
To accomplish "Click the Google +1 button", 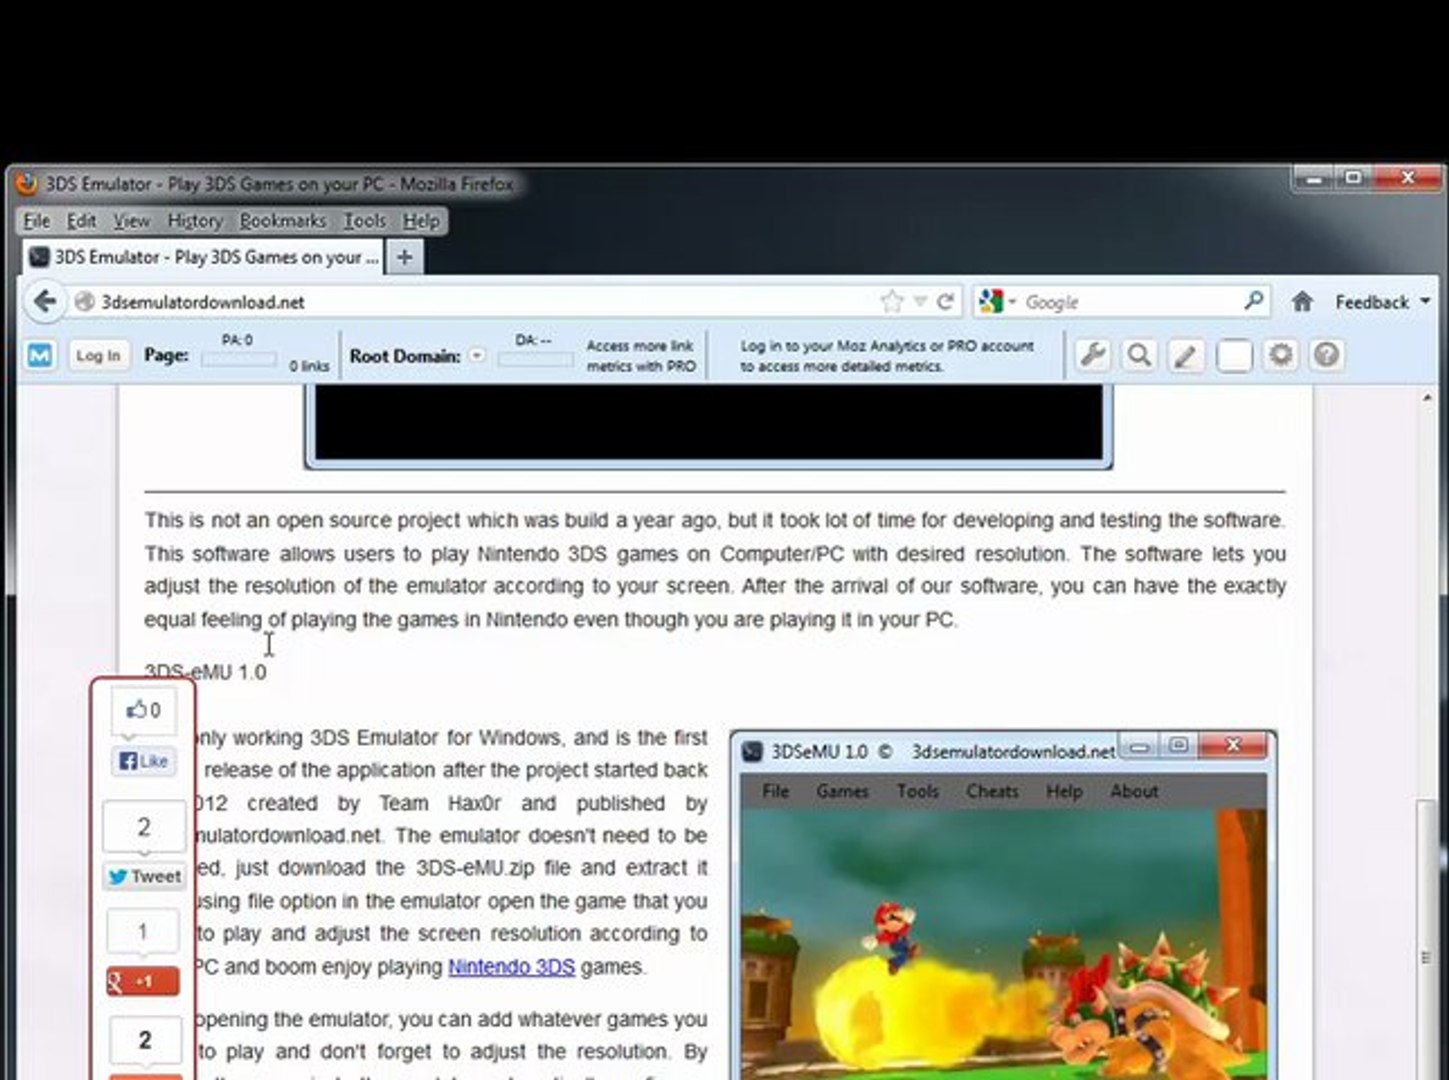I will 143,982.
